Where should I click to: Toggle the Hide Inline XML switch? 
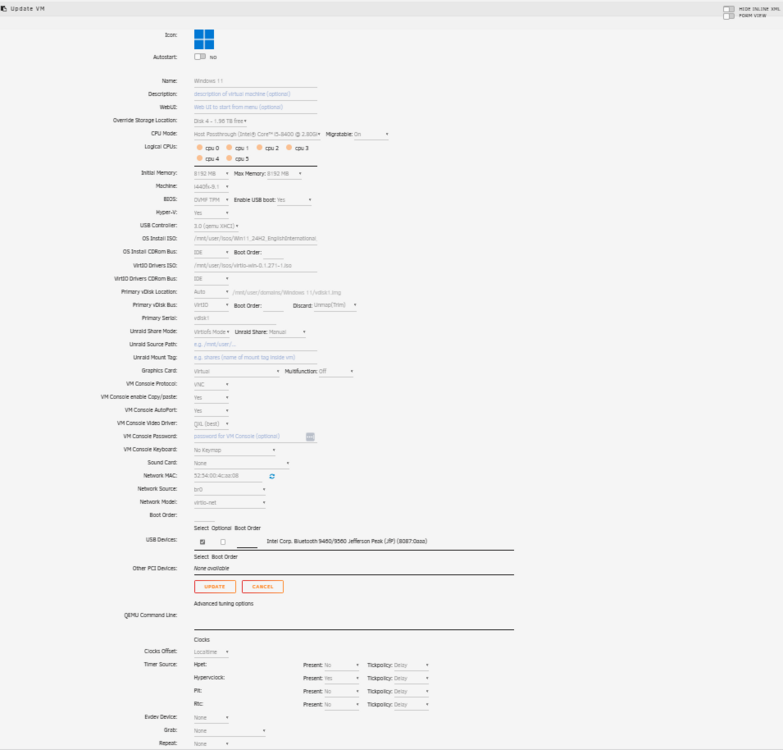pyautogui.click(x=729, y=9)
